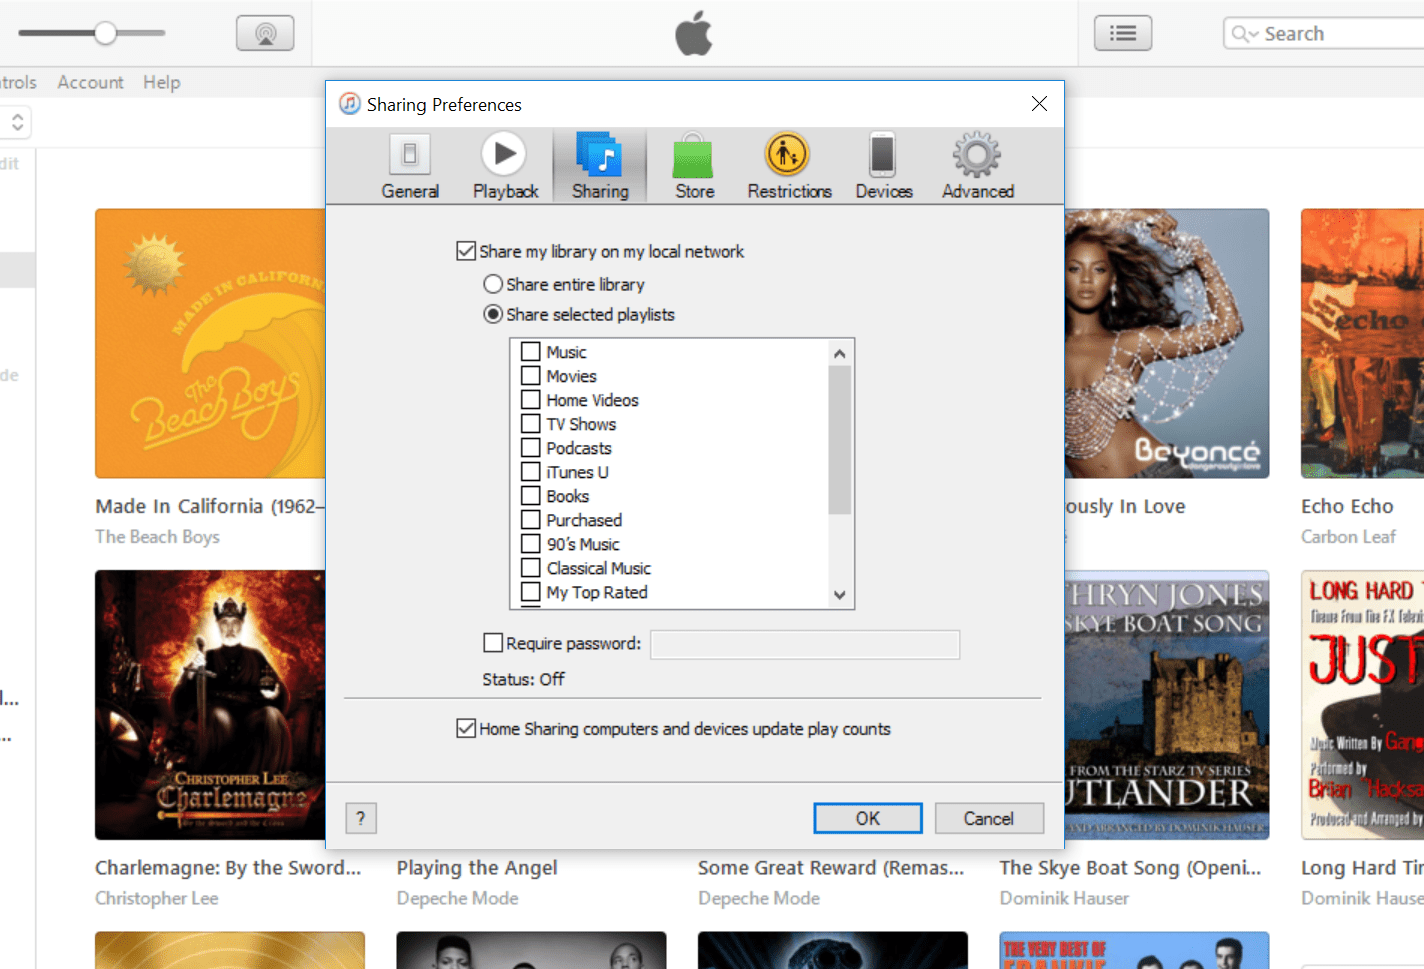Enable the Require password checkbox
1424x969 pixels.
click(493, 643)
